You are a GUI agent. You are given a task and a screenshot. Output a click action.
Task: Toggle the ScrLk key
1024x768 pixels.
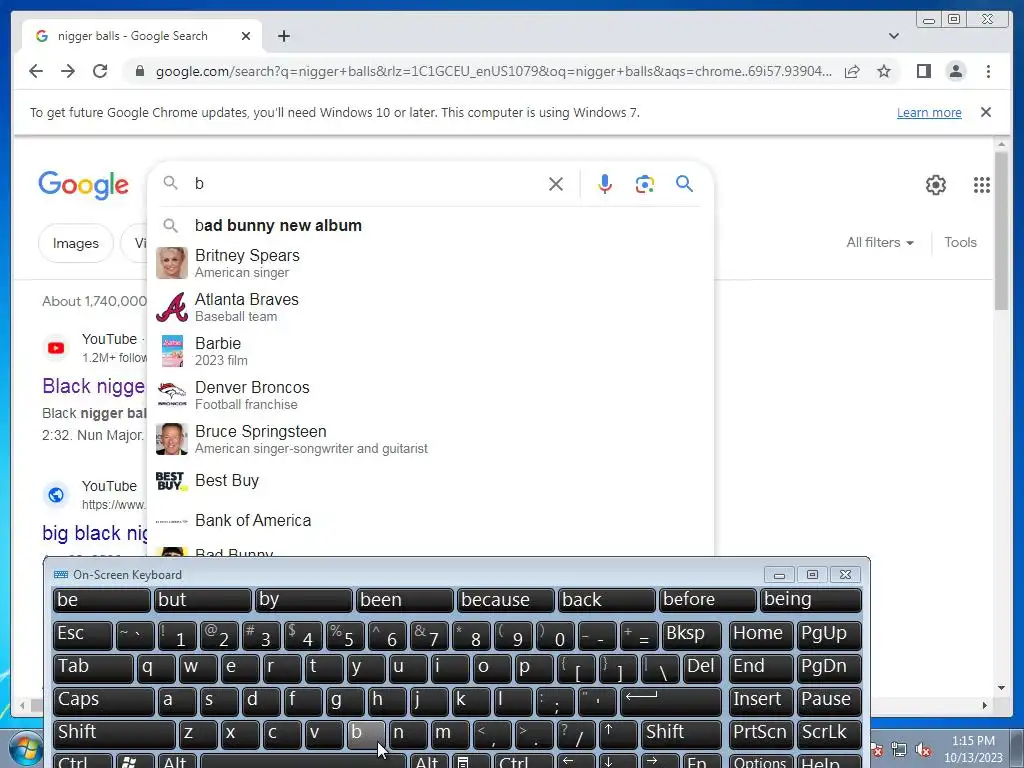(829, 733)
